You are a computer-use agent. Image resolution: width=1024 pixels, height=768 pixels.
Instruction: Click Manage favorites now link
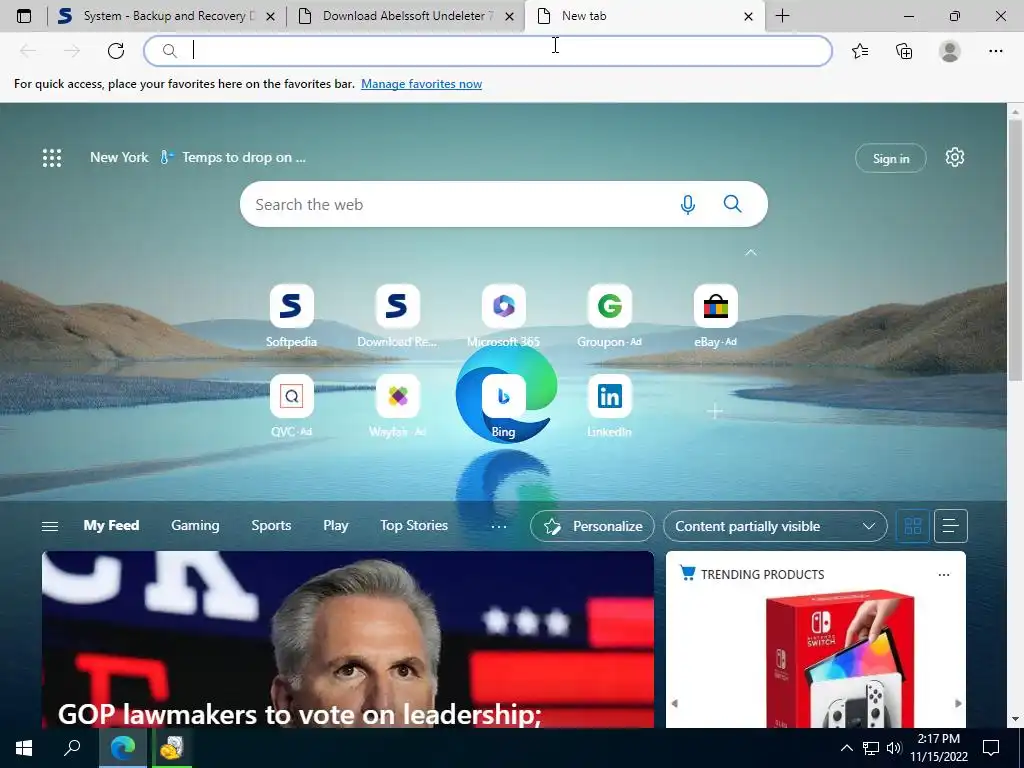(421, 84)
